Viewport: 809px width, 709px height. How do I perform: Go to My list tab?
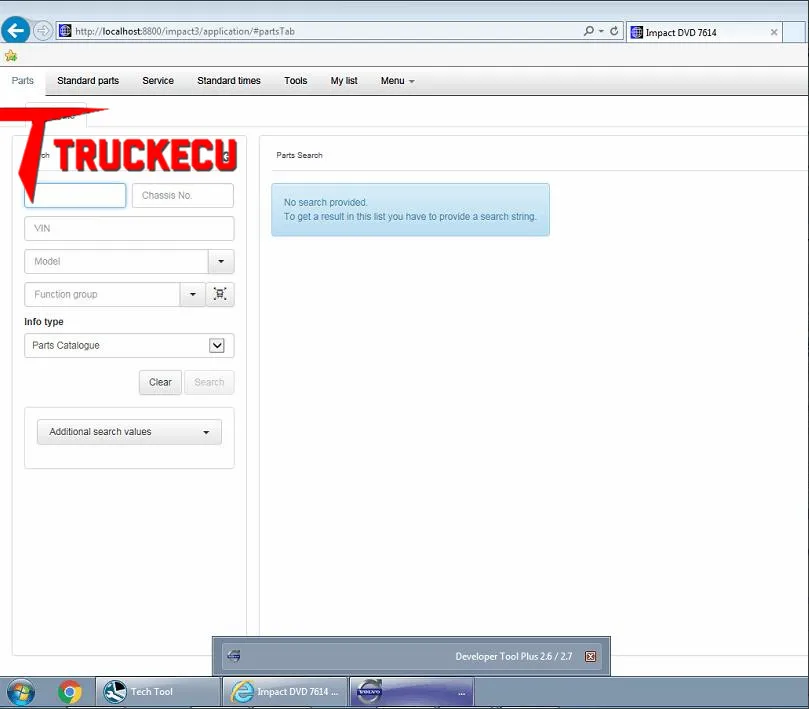coord(344,80)
